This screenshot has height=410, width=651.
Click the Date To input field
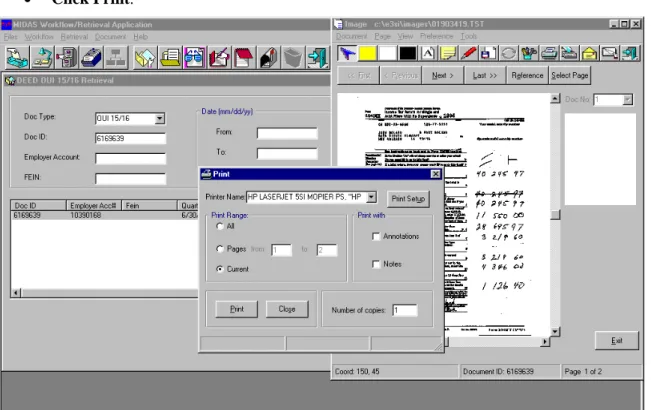pos(287,153)
